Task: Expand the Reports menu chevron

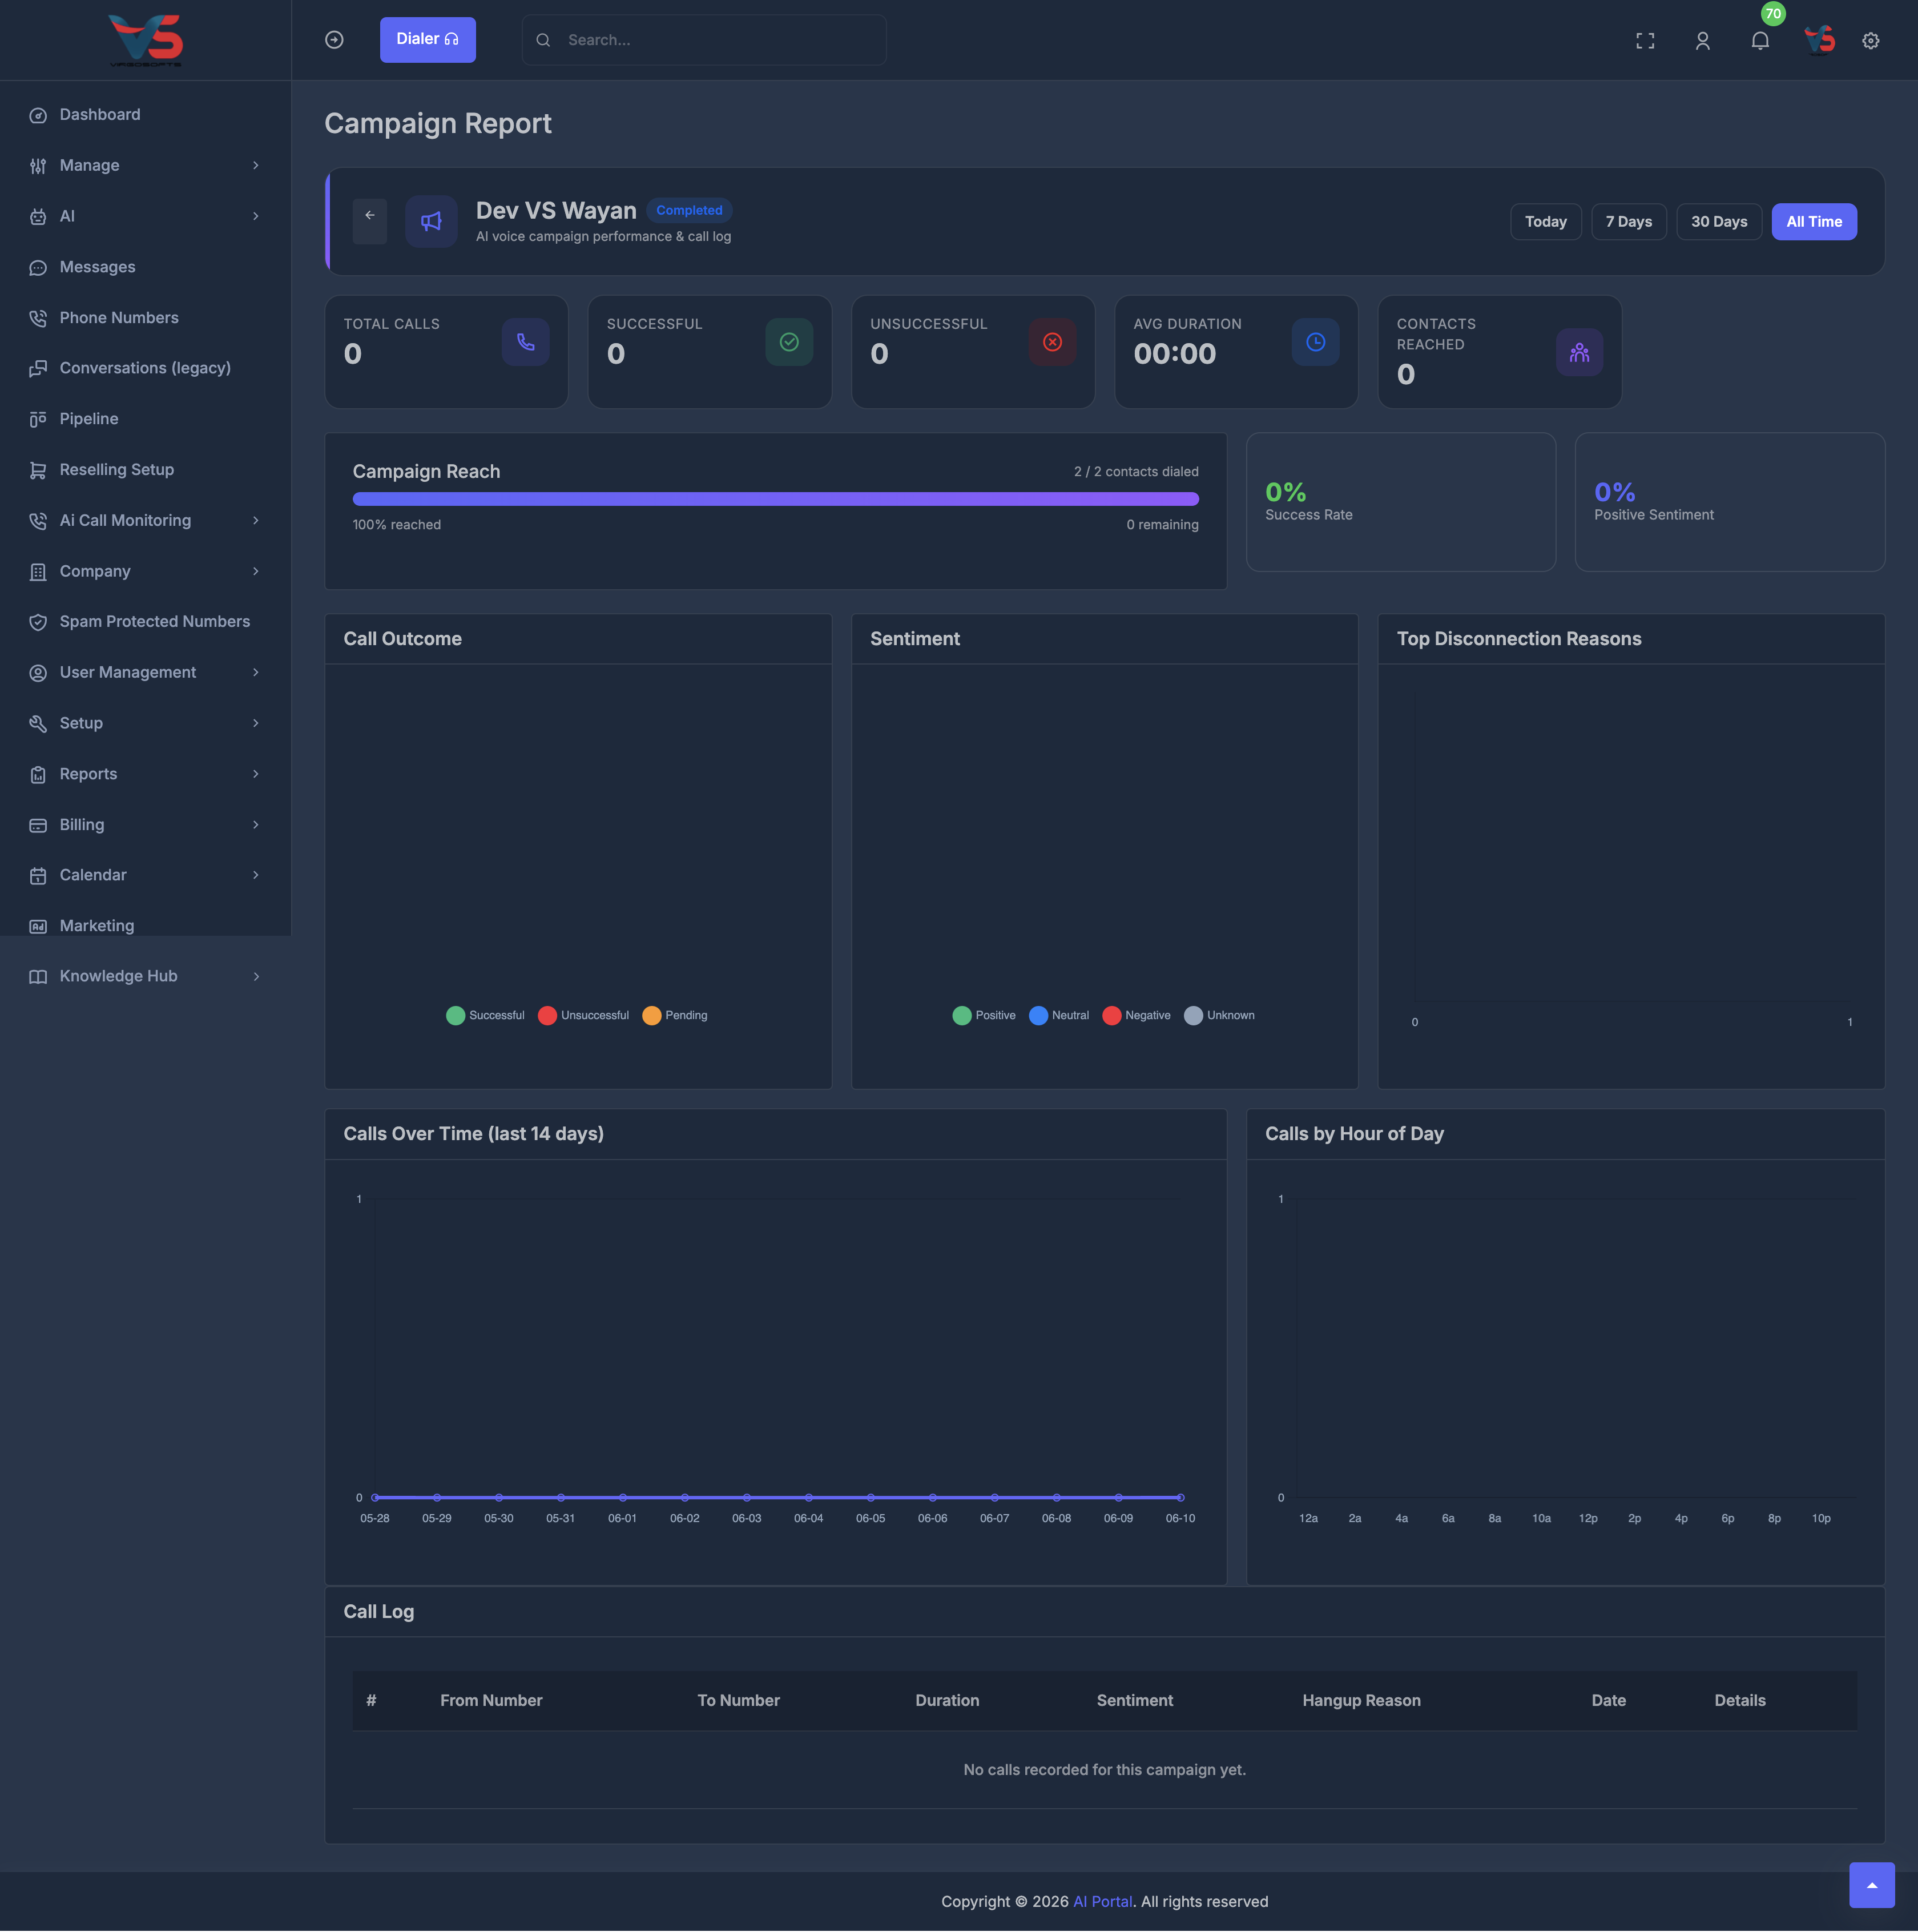Action: (255, 774)
